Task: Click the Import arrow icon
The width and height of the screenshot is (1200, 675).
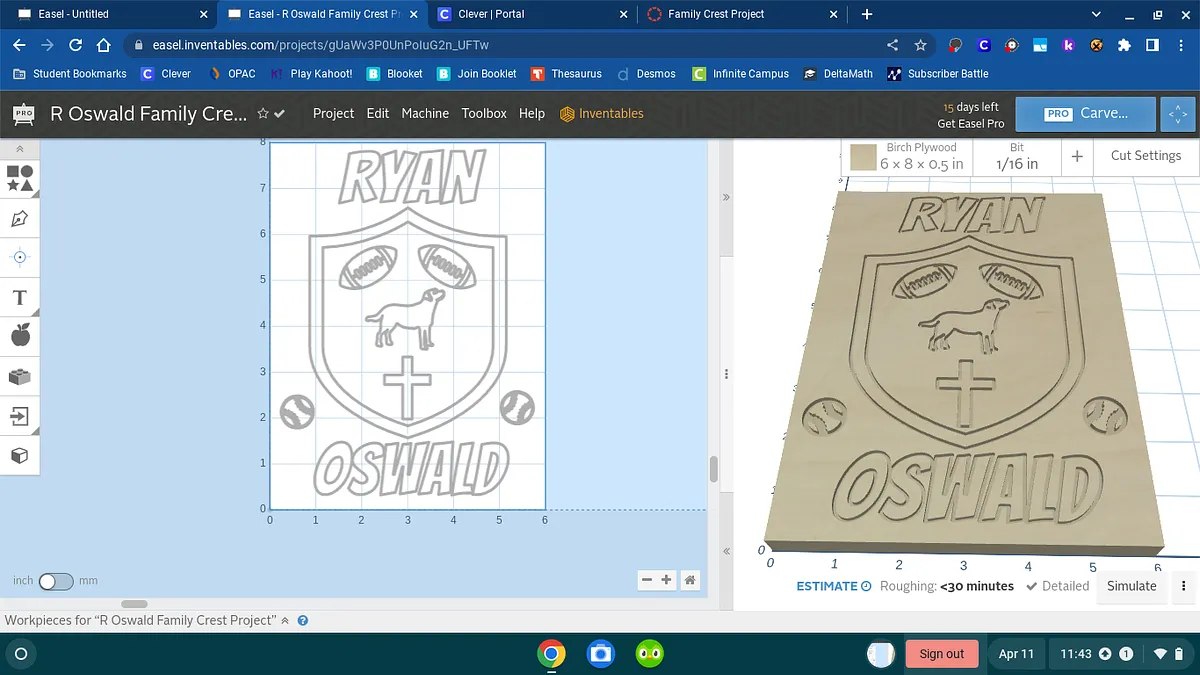Action: pyautogui.click(x=20, y=416)
